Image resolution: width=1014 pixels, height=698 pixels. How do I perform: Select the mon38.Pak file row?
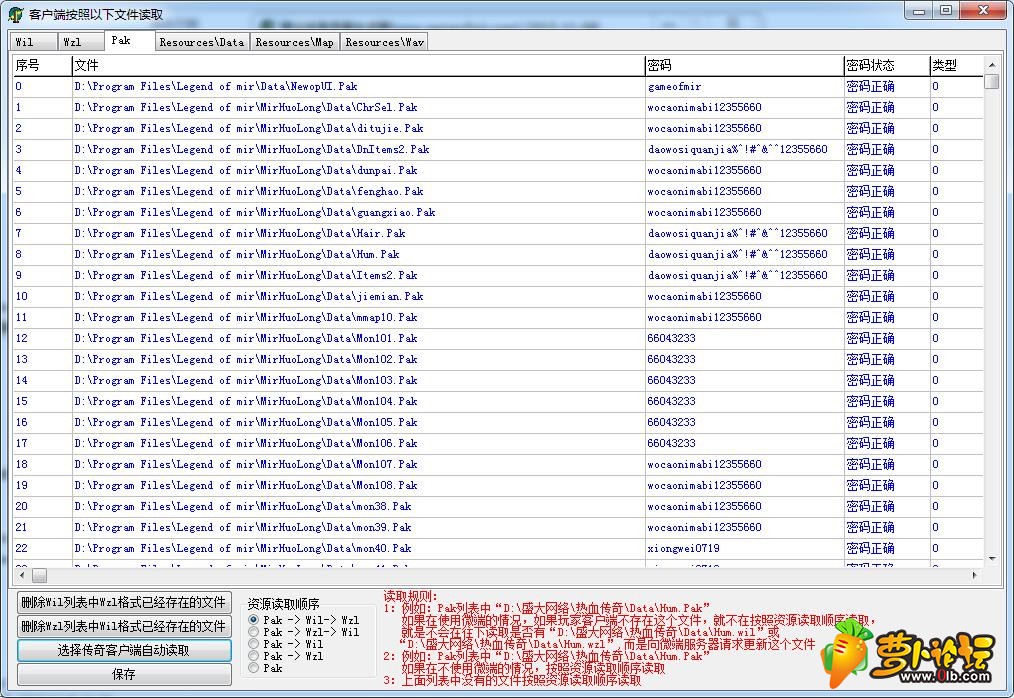pyautogui.click(x=498, y=507)
